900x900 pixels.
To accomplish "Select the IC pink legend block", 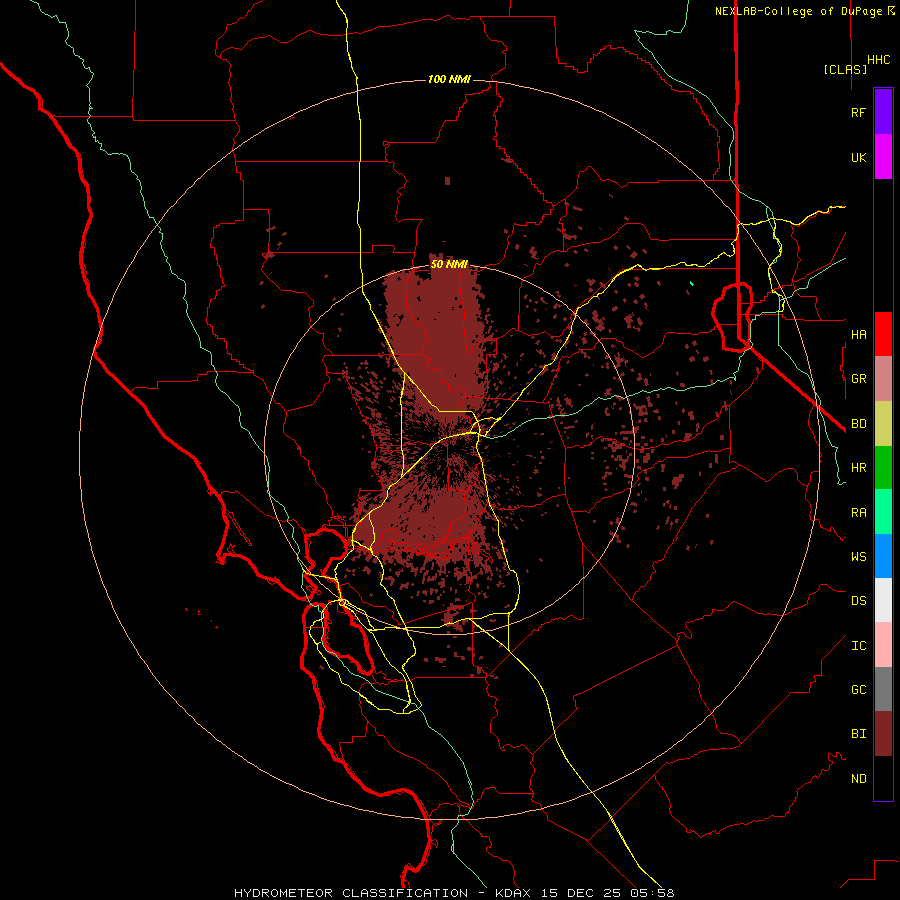I will coord(883,645).
